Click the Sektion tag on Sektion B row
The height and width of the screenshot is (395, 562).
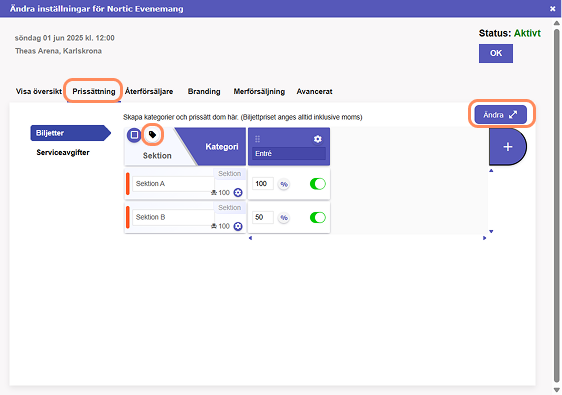[229, 208]
